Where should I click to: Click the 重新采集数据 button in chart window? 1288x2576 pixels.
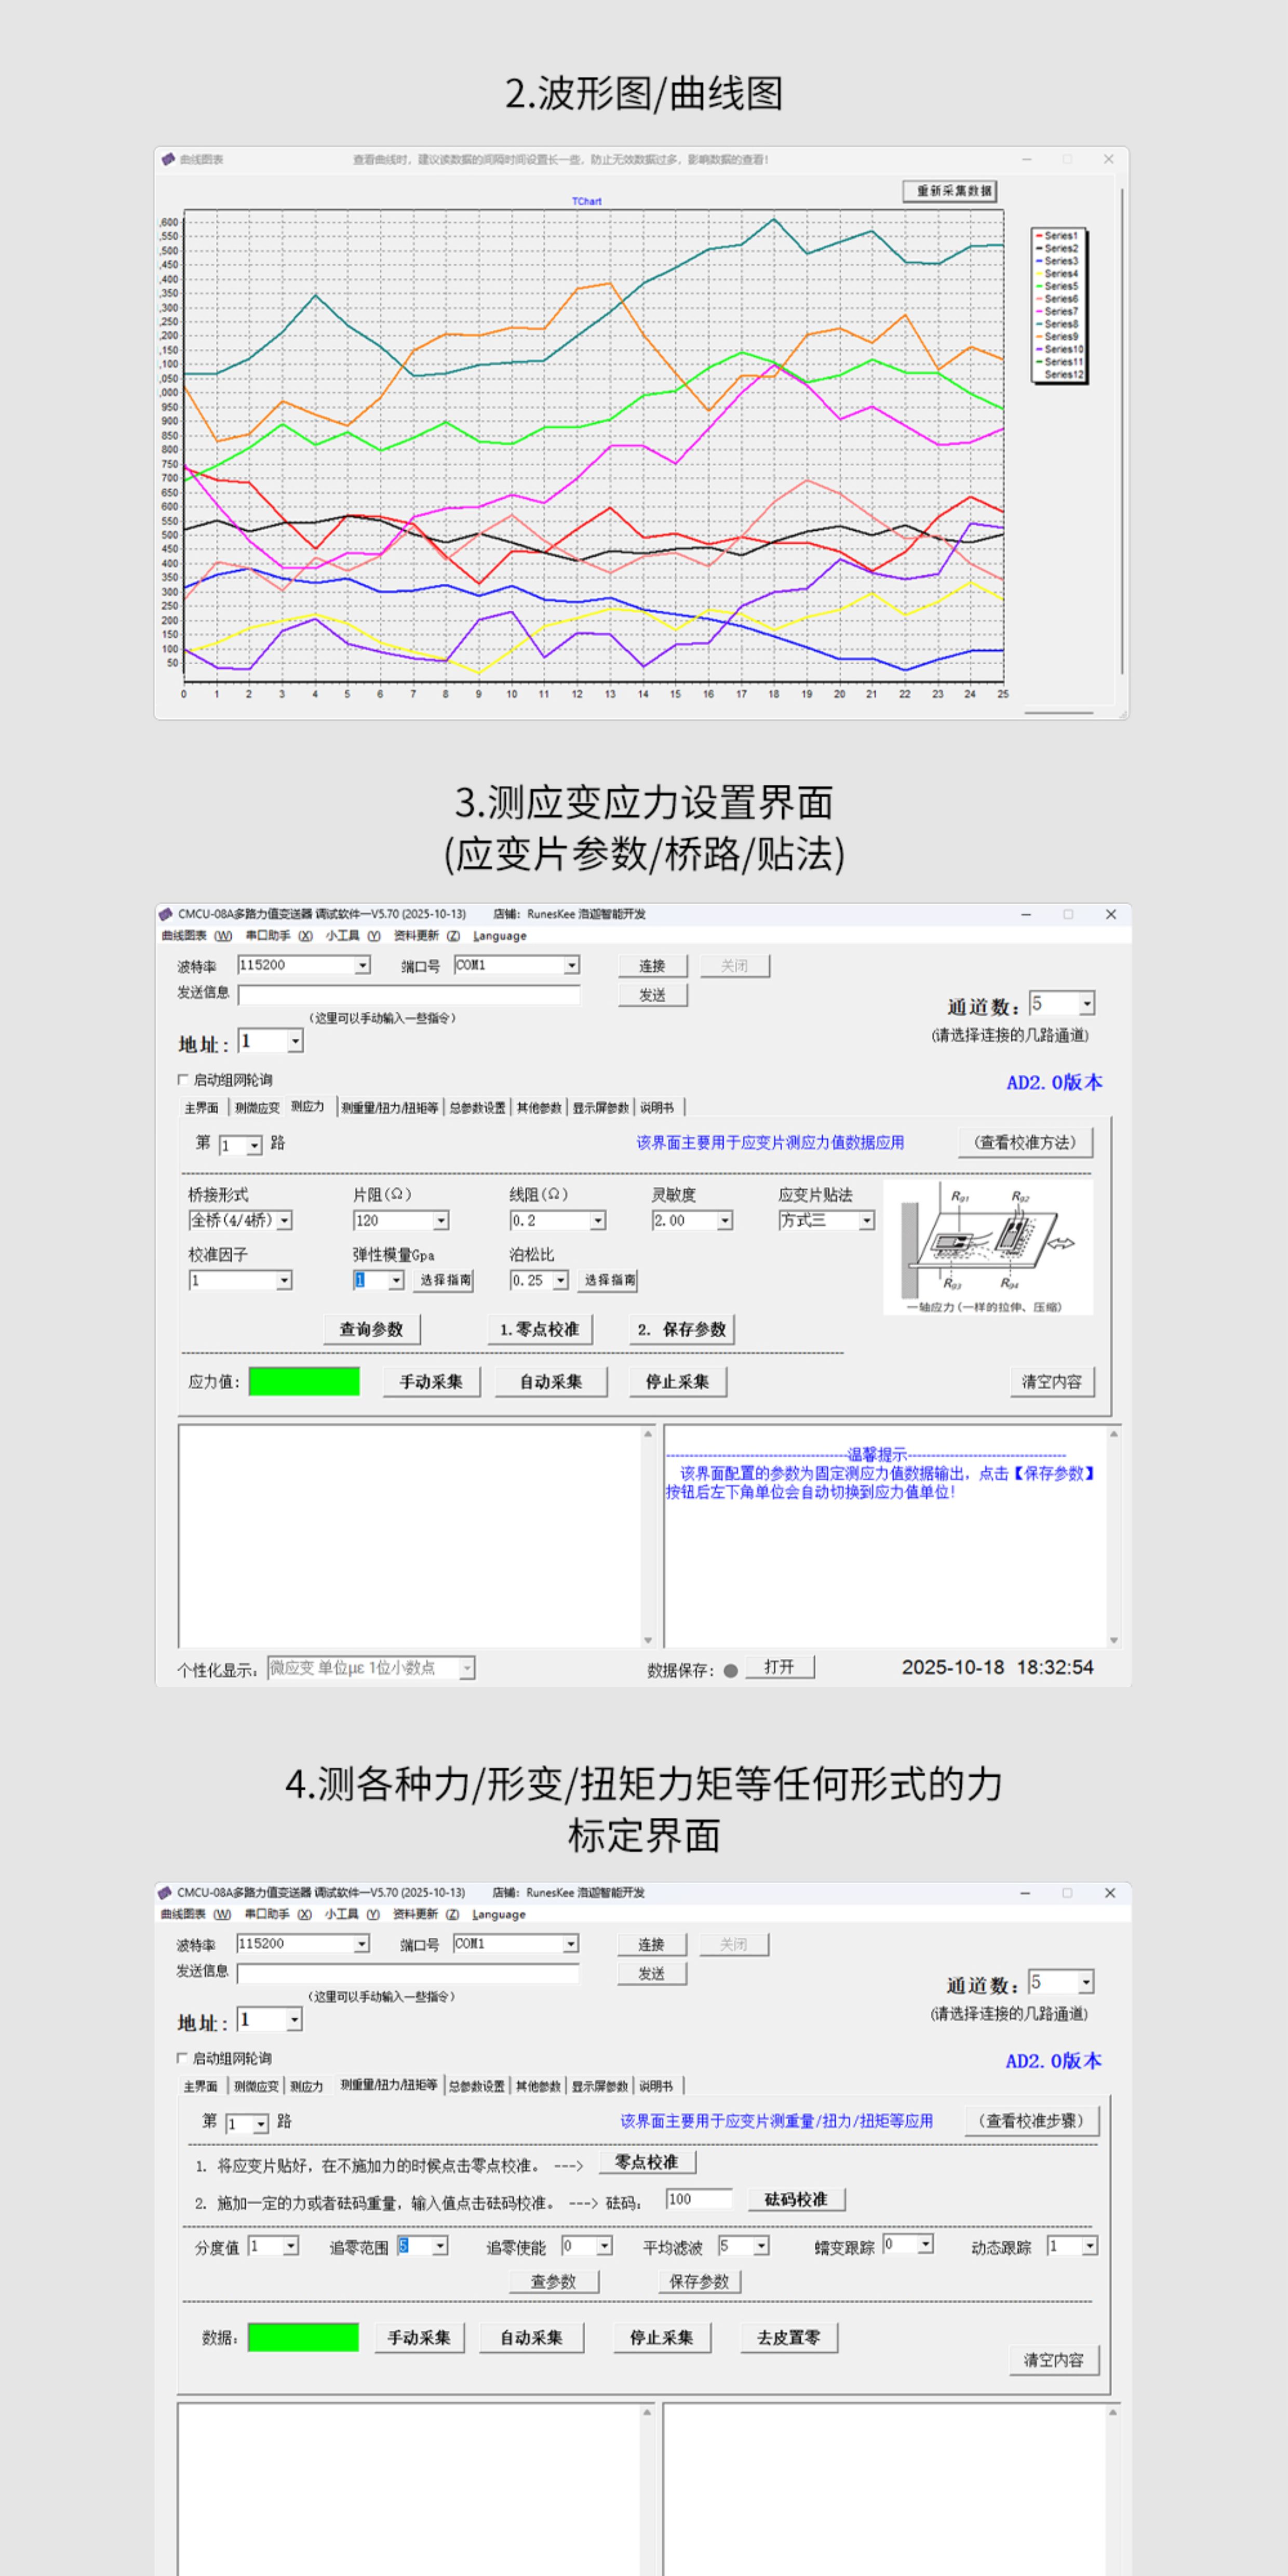click(x=949, y=191)
